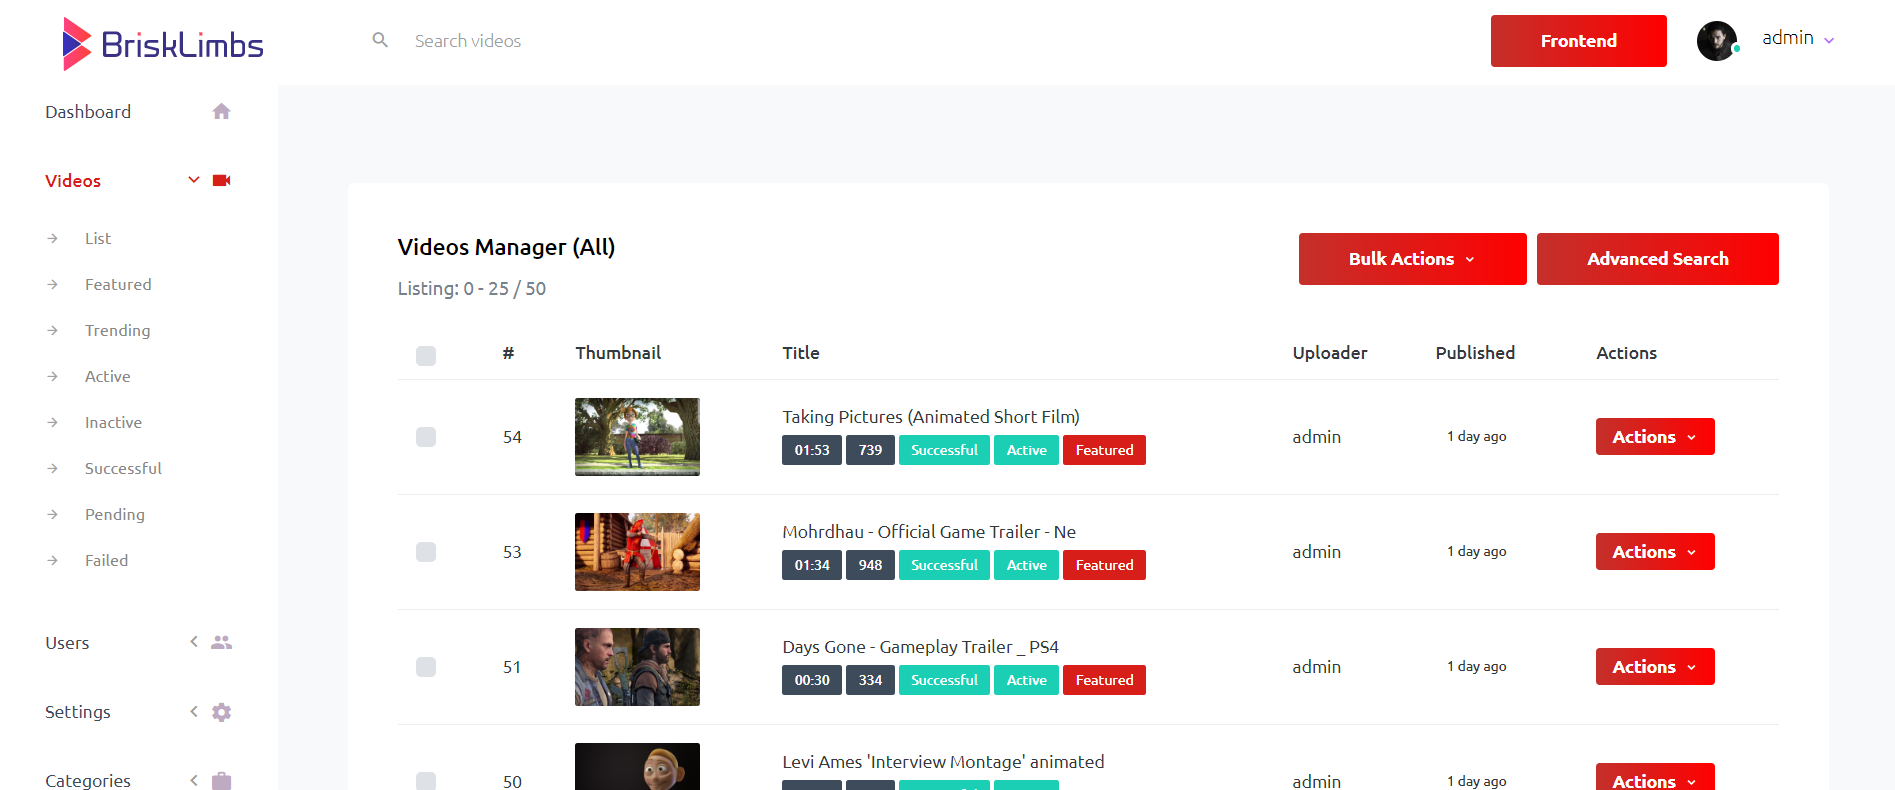This screenshot has height=790, width=1895.
Task: Click "Listing: 0 - 25 / 50" text
Action: [472, 289]
